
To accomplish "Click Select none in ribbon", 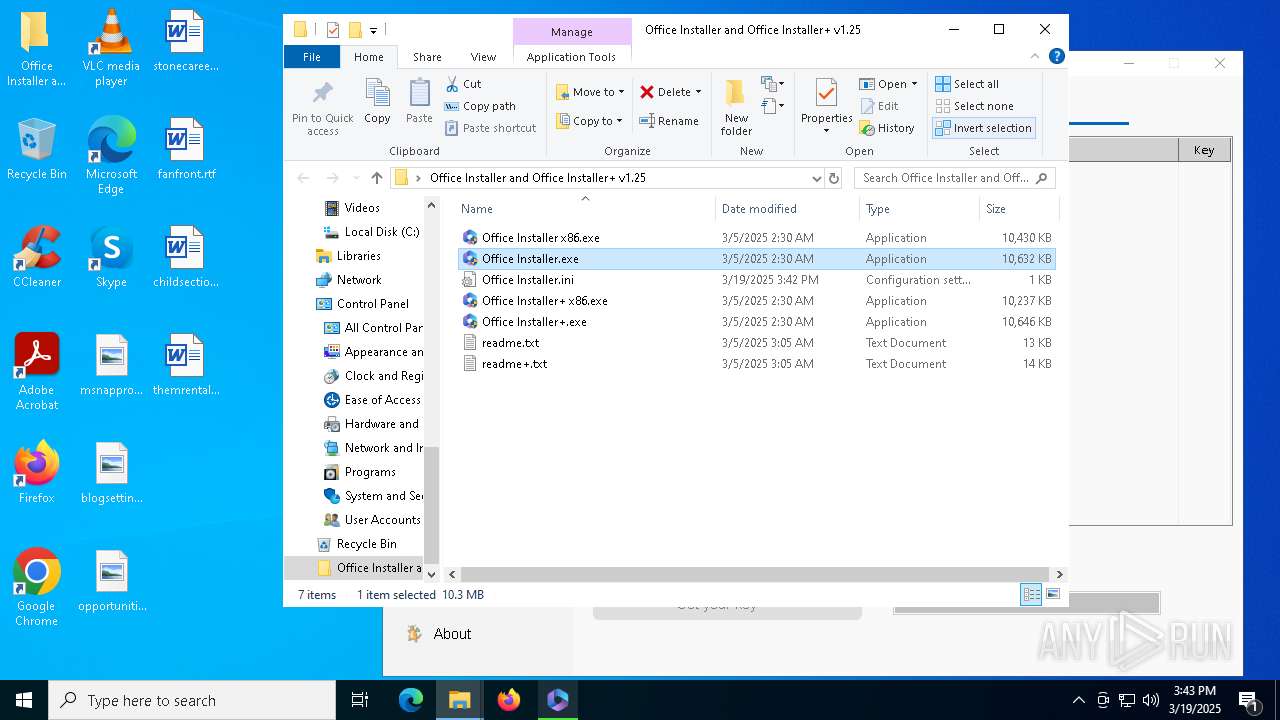I will [974, 106].
